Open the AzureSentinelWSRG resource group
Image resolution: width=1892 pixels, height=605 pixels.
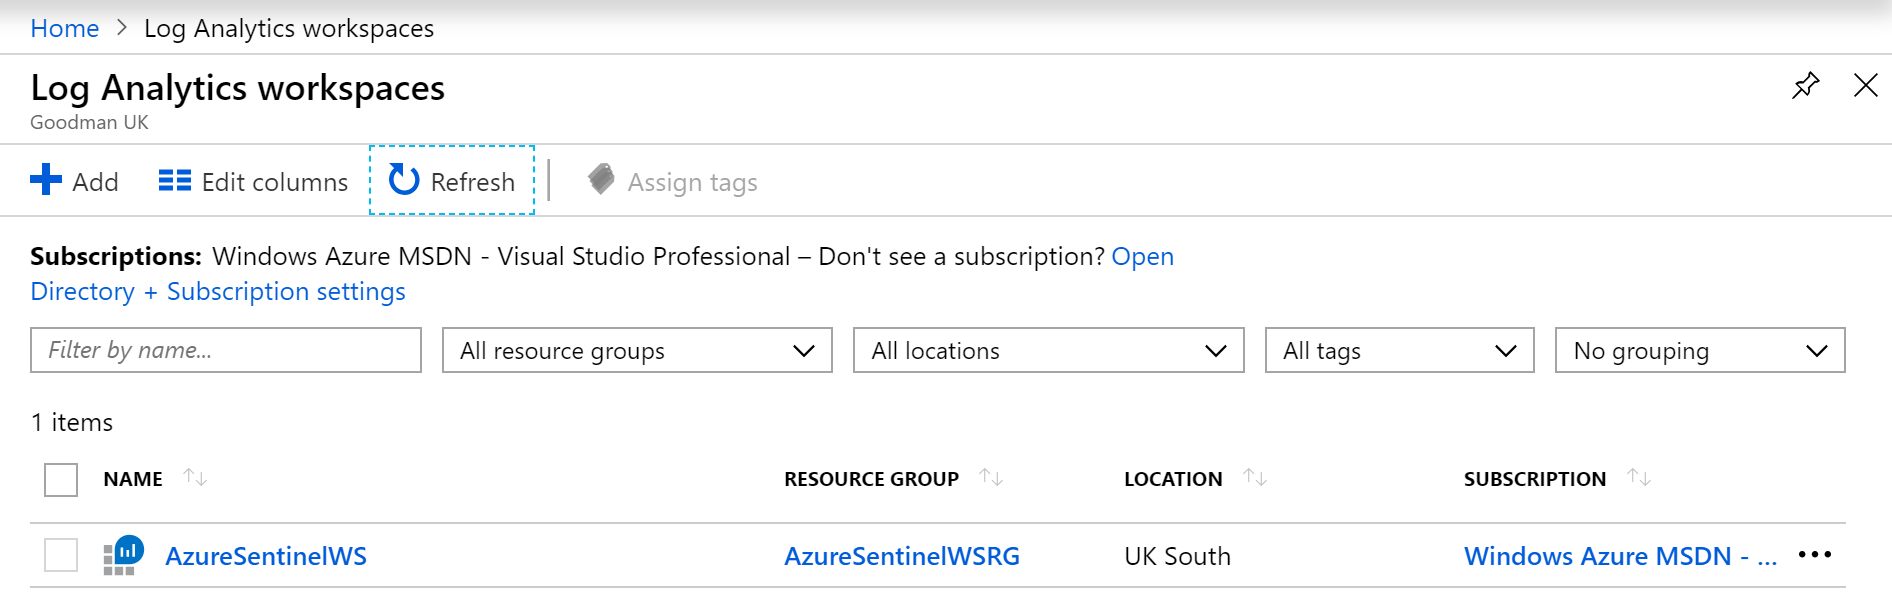(902, 556)
